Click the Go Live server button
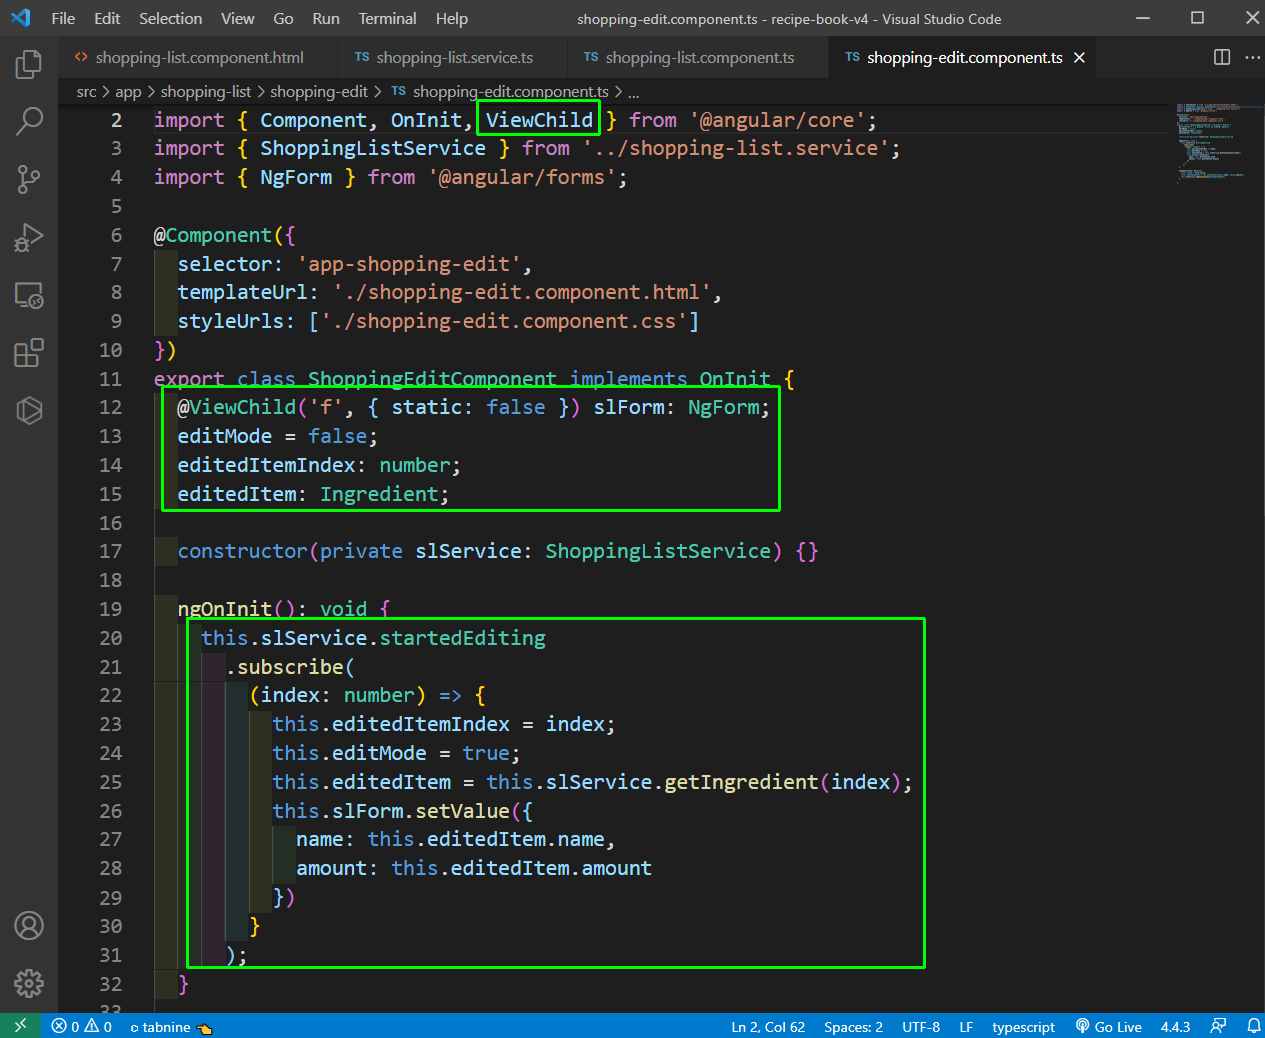This screenshot has width=1265, height=1038. click(1108, 1026)
